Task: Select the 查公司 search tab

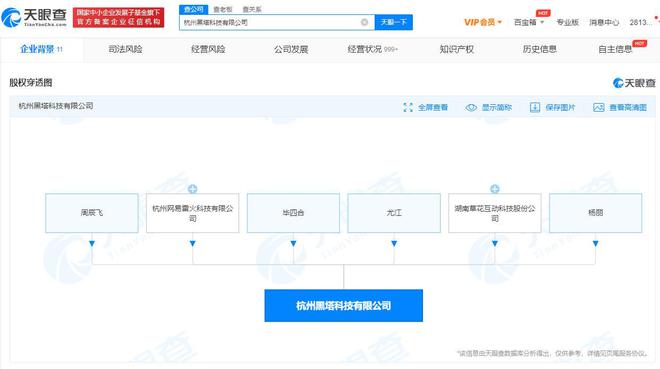Action: (x=194, y=9)
